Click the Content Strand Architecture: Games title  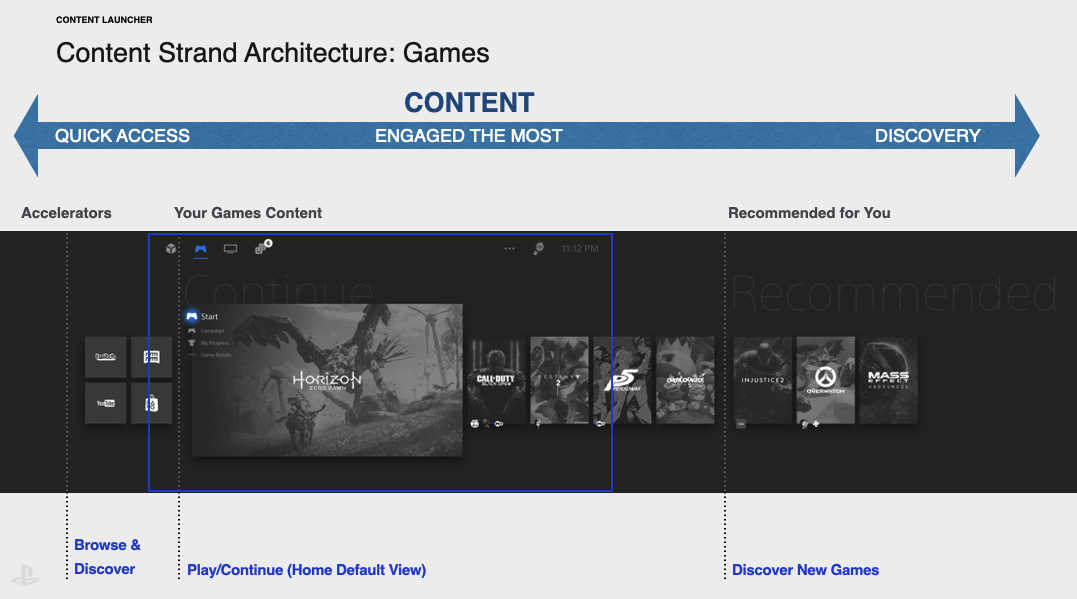coord(273,53)
